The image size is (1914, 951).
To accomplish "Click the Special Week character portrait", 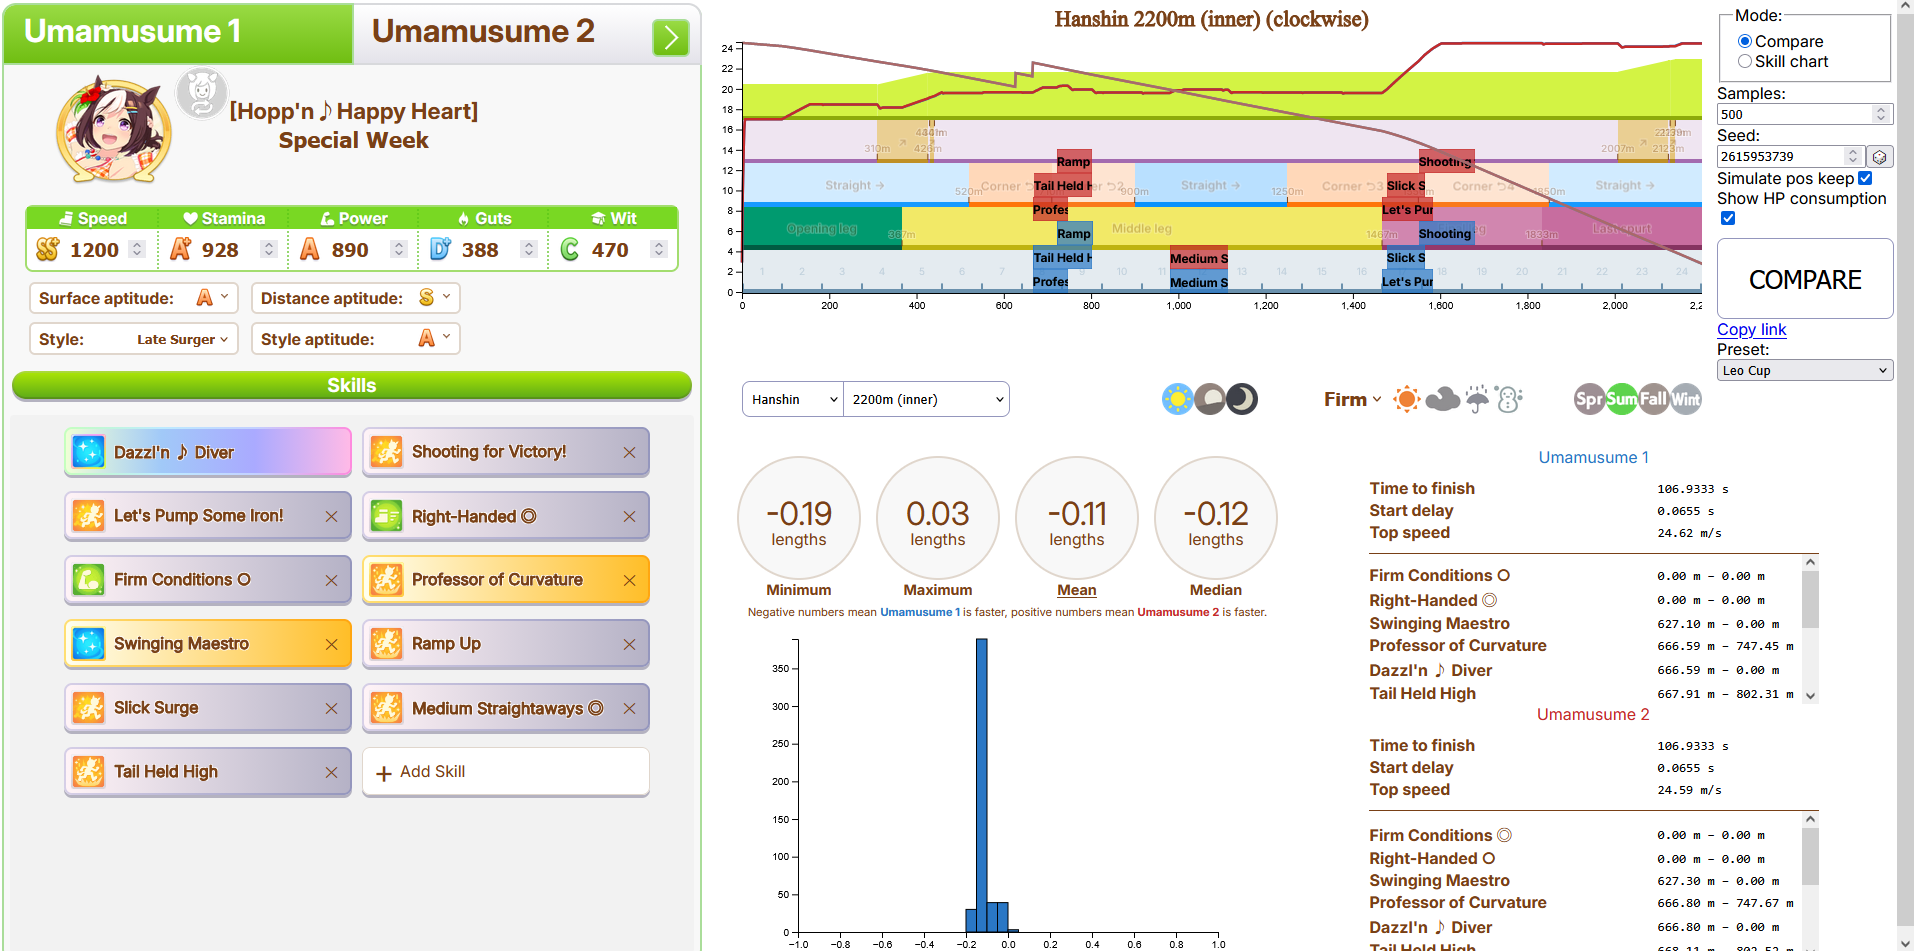I will tap(113, 130).
